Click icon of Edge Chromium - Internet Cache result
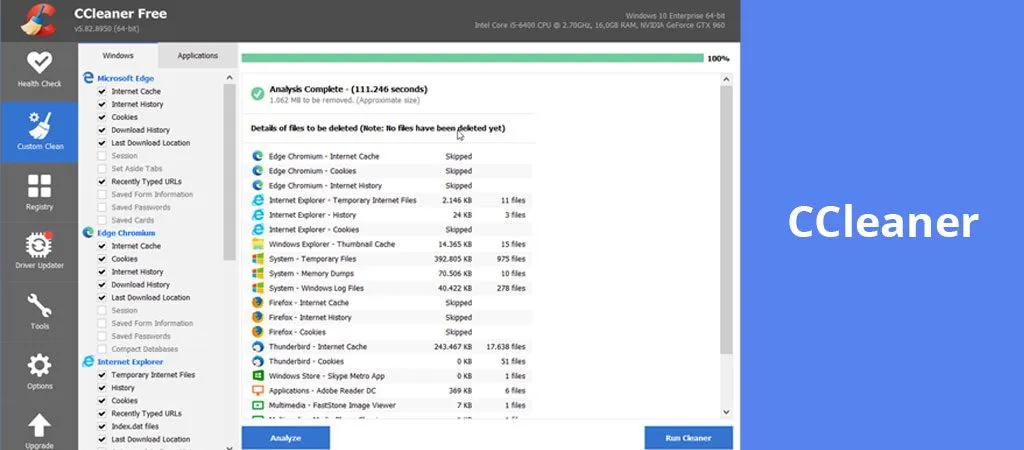The image size is (1024, 450). pyautogui.click(x=257, y=156)
